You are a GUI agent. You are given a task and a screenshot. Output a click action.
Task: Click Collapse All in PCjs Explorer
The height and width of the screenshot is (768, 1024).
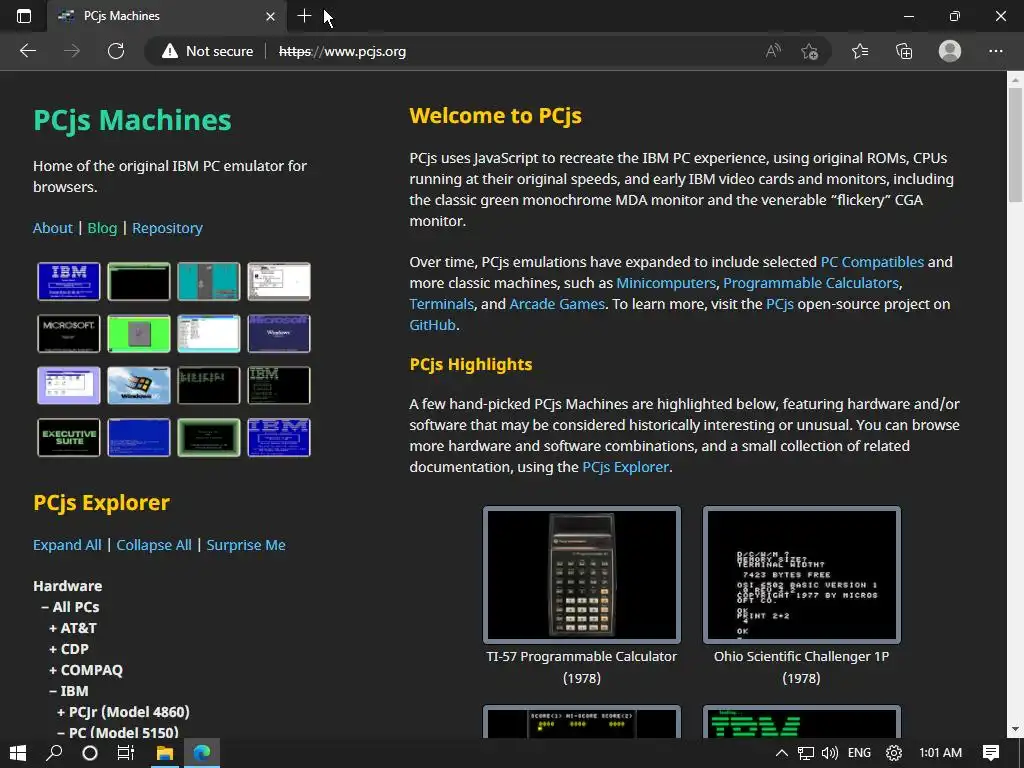coord(154,545)
